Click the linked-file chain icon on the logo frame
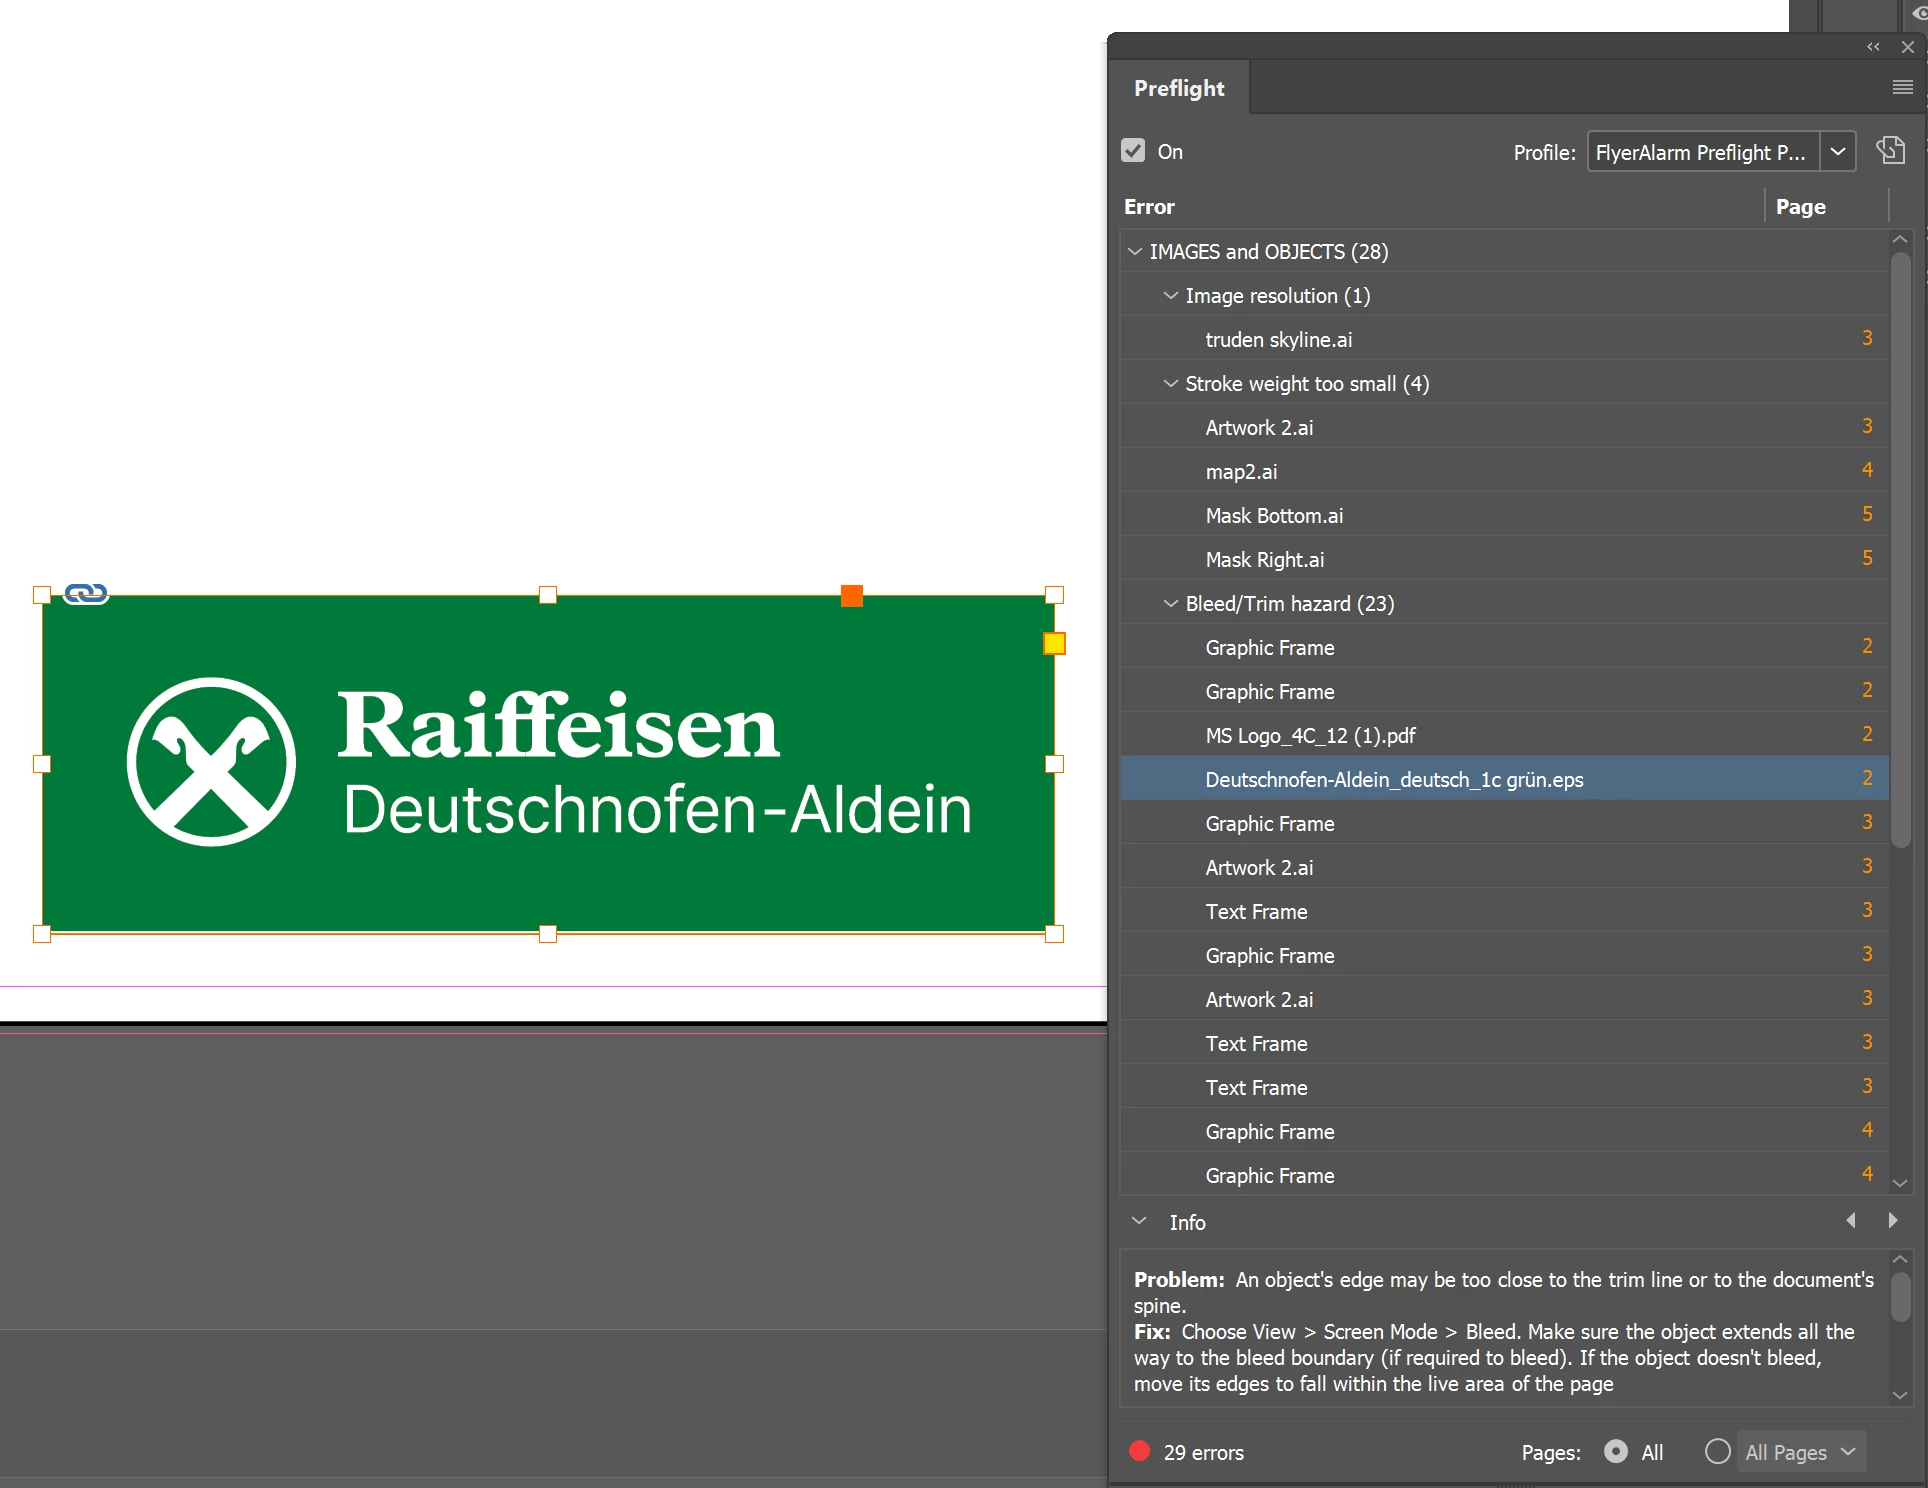1928x1488 pixels. [86, 594]
